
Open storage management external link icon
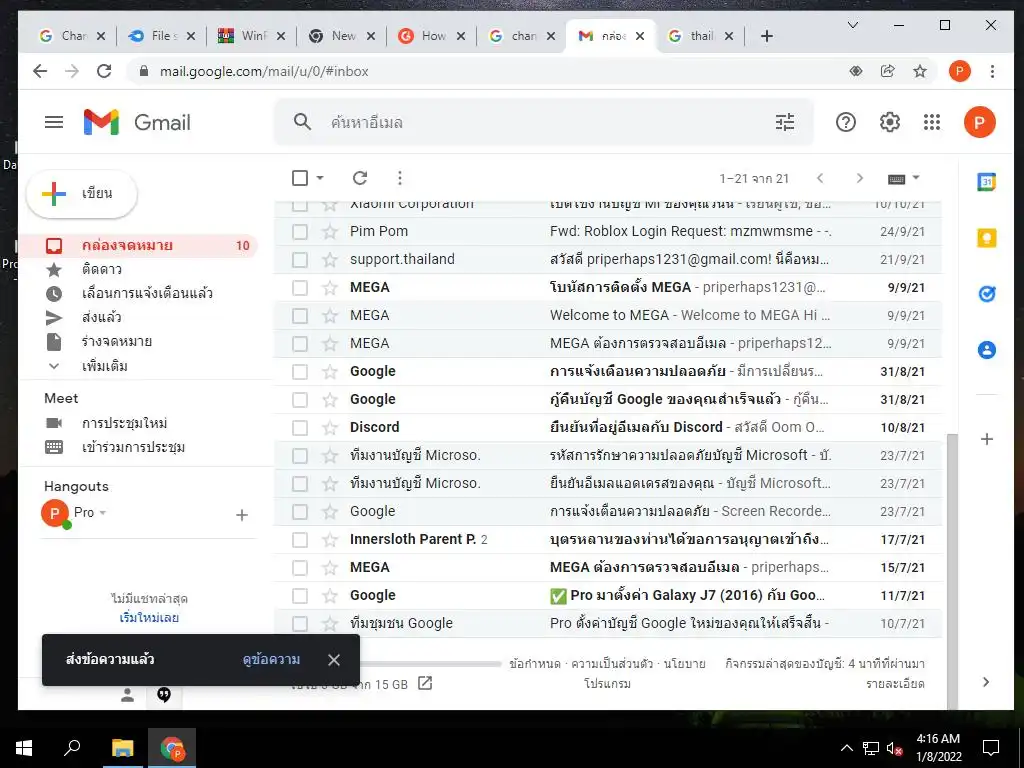(x=425, y=683)
